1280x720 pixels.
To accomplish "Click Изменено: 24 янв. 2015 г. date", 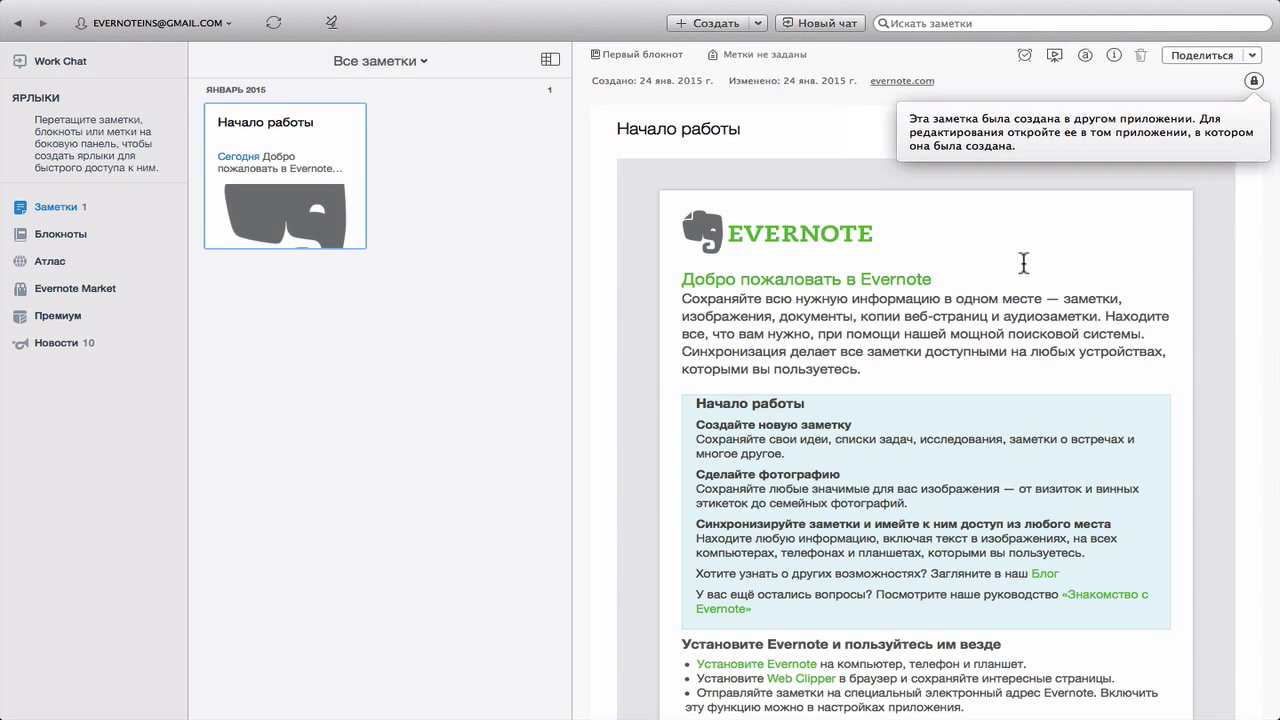I will pos(791,81).
